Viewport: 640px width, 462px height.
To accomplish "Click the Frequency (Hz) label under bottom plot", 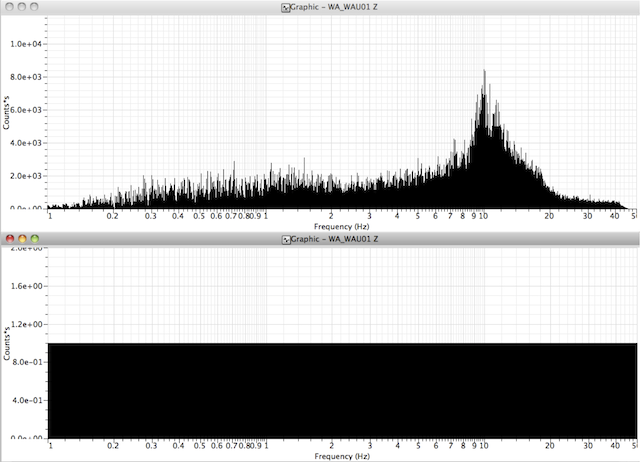I will click(342, 456).
